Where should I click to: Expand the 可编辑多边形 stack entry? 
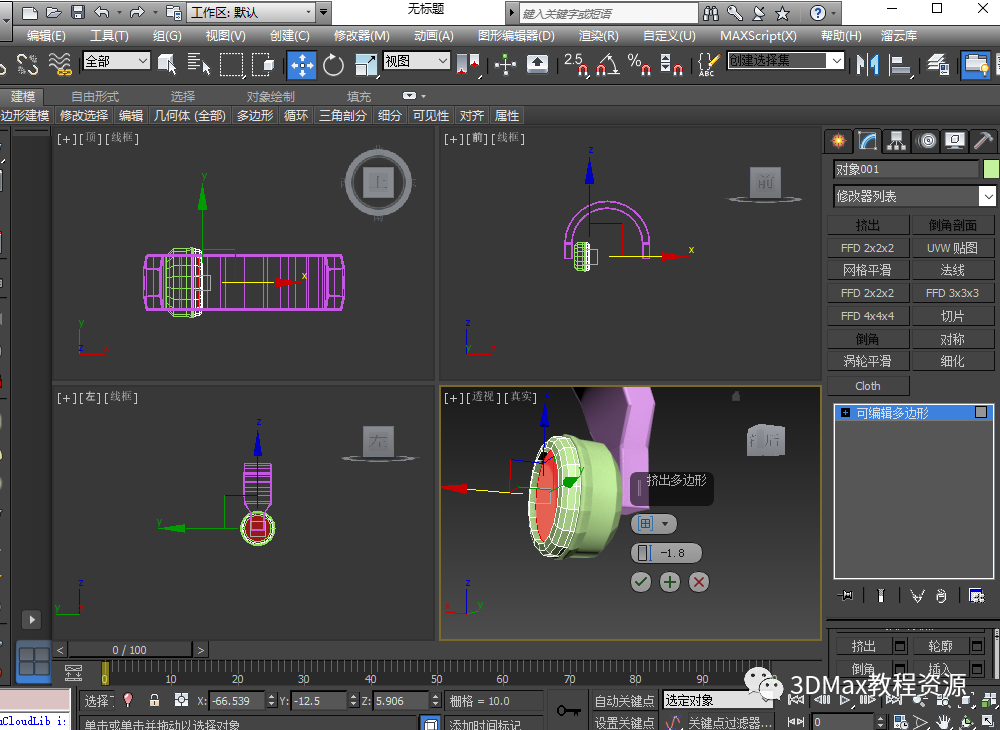(x=846, y=413)
